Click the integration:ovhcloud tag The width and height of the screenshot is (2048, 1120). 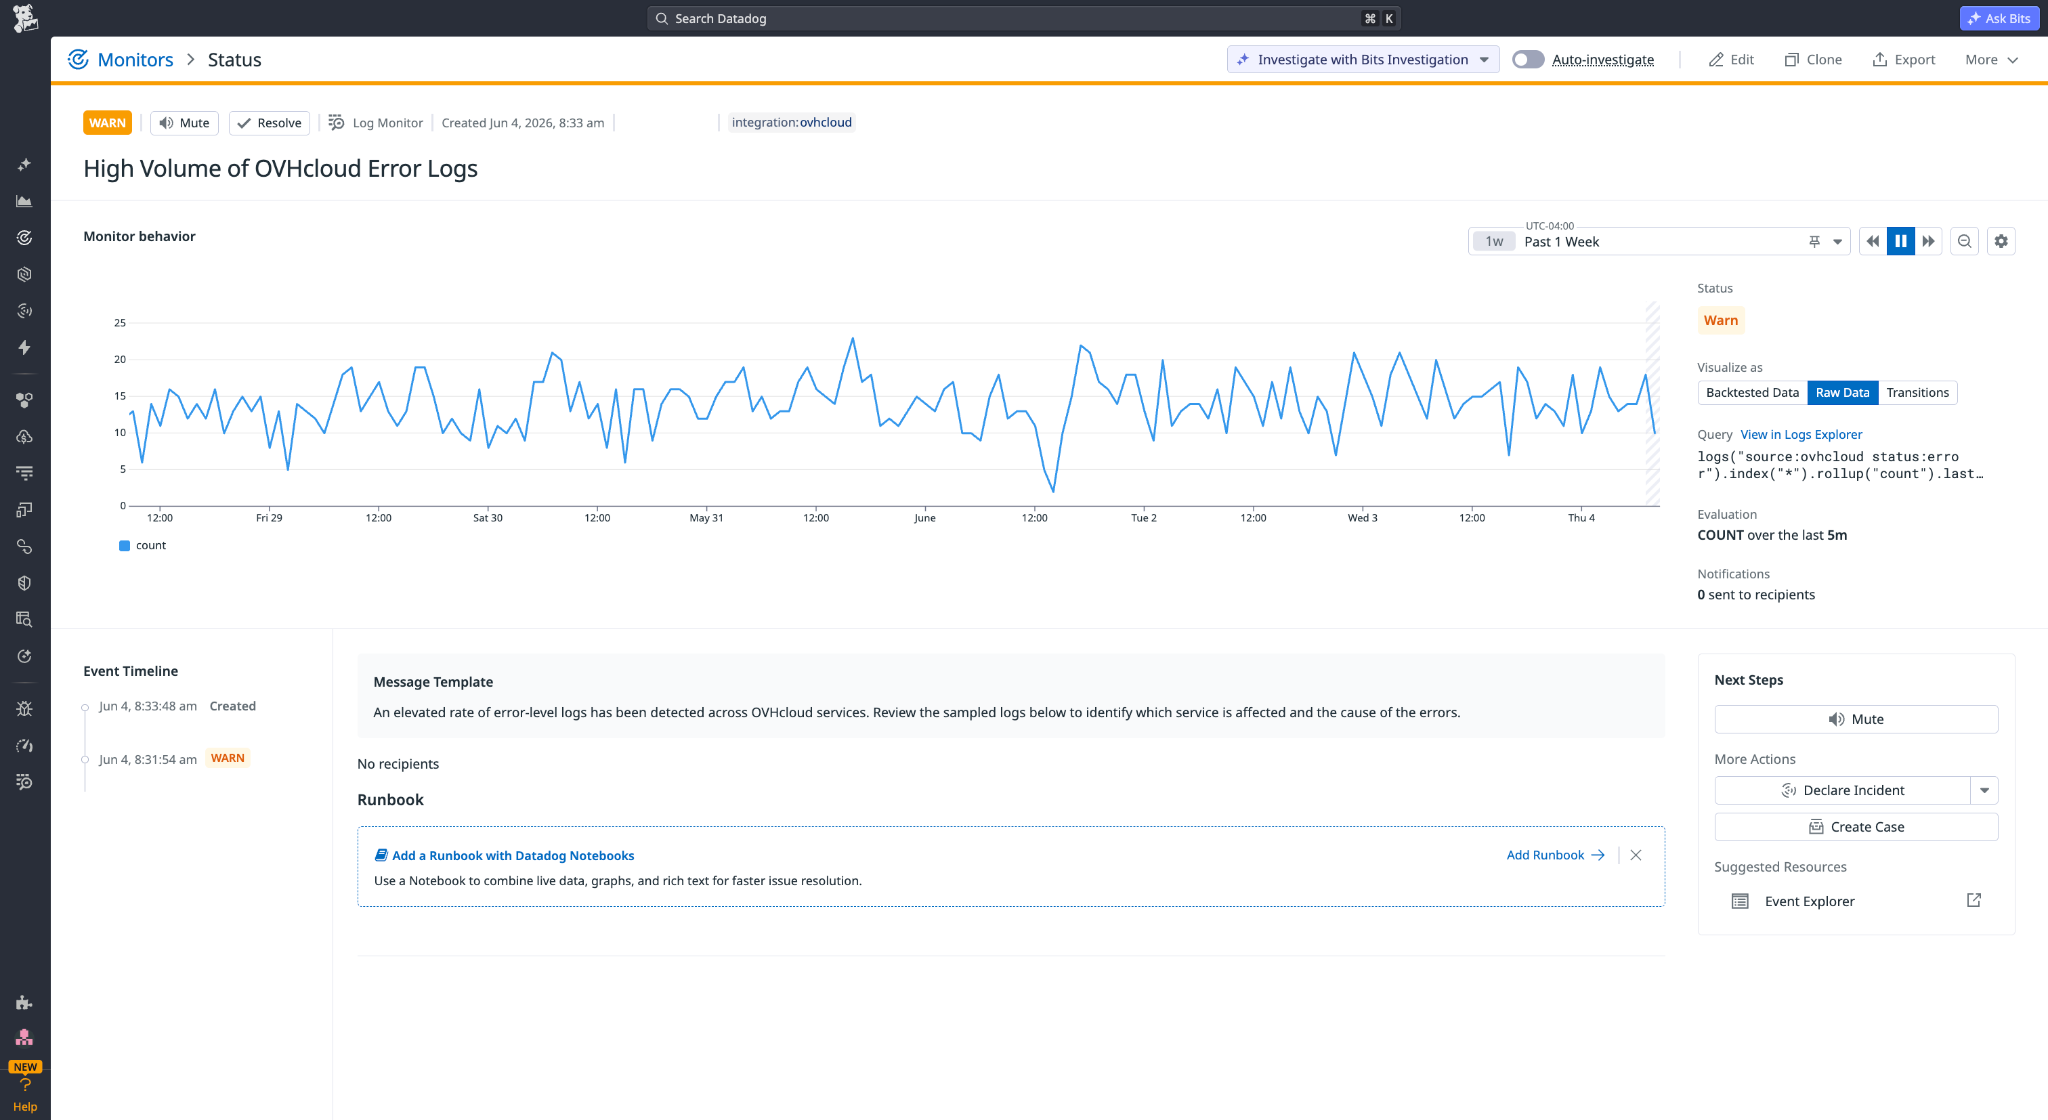pos(791,123)
